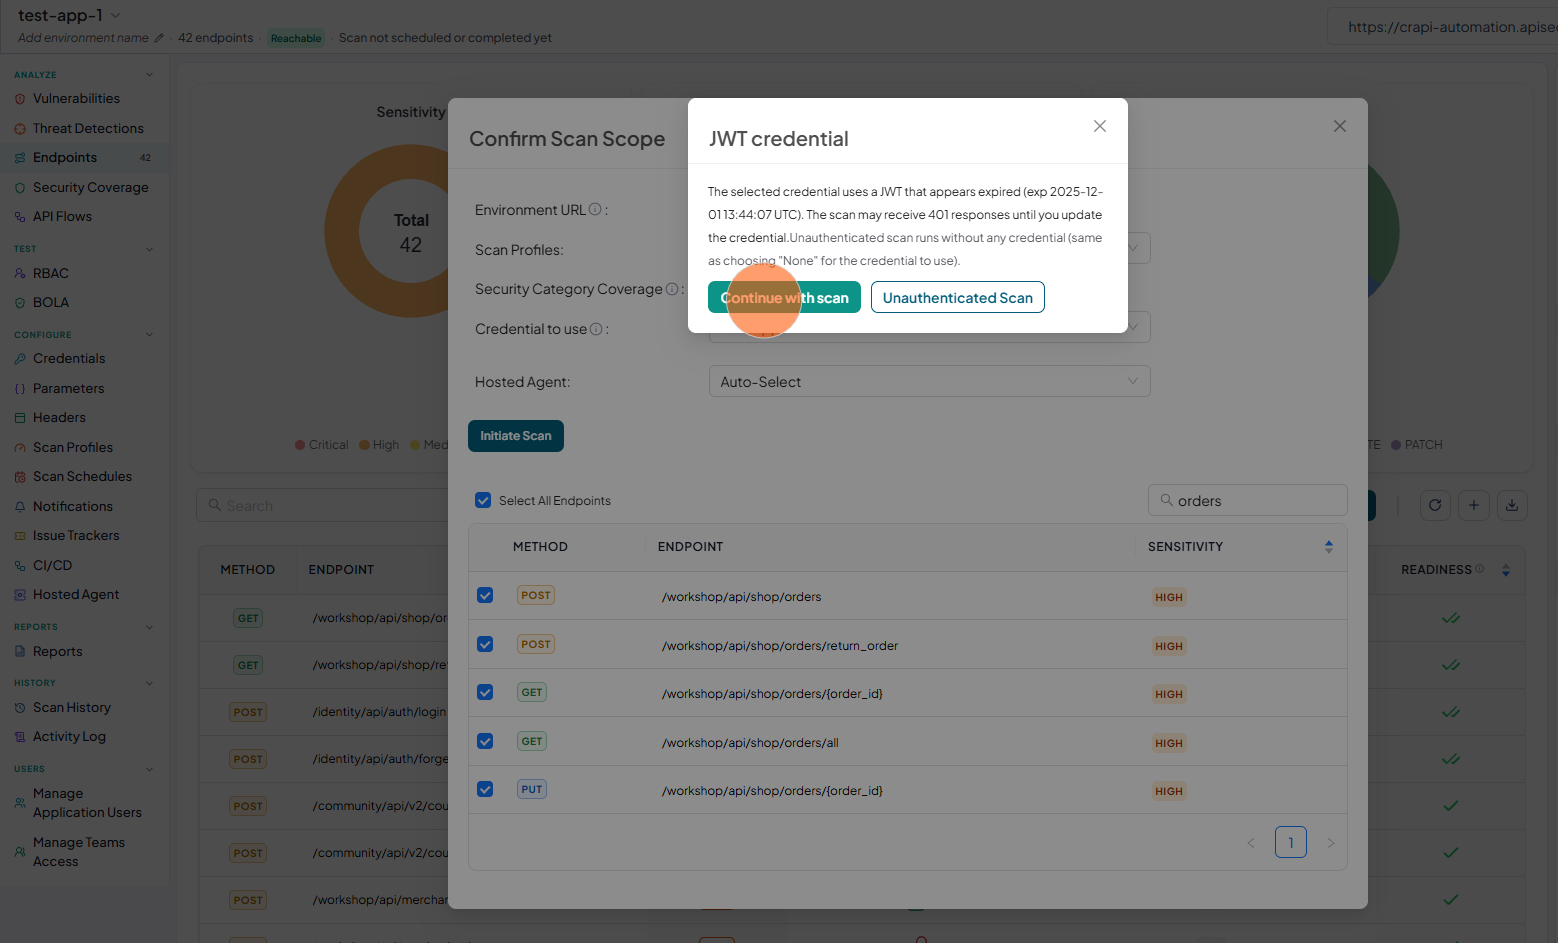Click the background endpoints Search field
1558x943 pixels.
[x=322, y=505]
